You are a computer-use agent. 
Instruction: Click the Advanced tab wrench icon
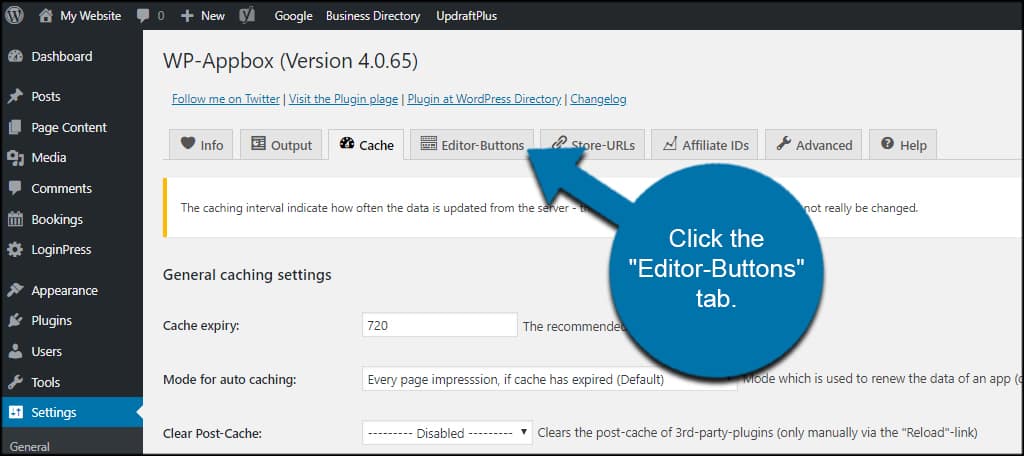(784, 144)
